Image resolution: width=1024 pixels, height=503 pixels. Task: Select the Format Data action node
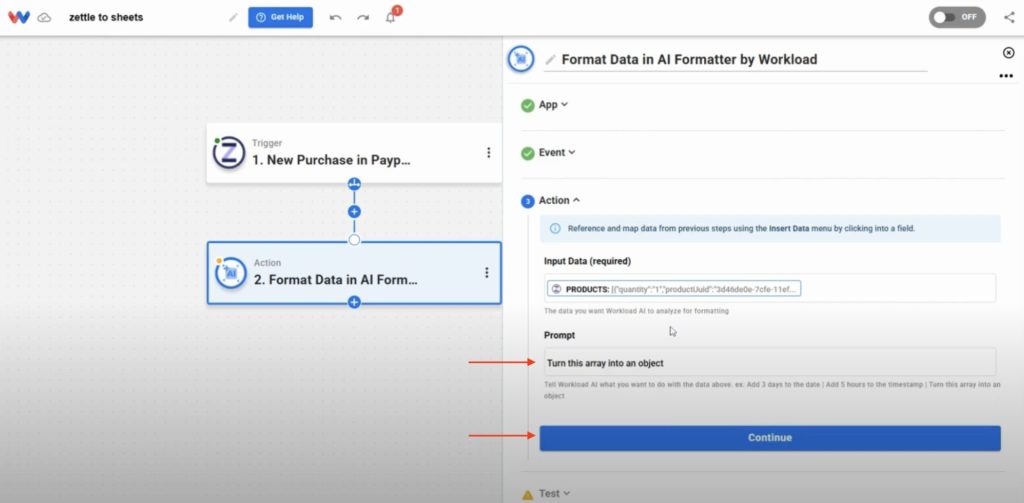click(354, 273)
